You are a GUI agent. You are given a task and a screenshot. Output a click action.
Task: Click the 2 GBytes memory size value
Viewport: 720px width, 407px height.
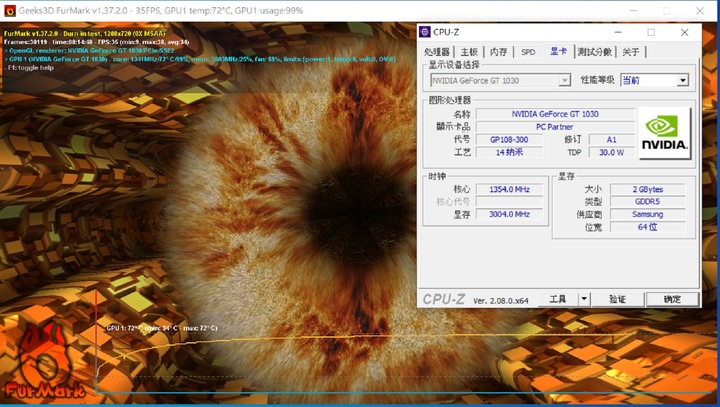coord(647,189)
